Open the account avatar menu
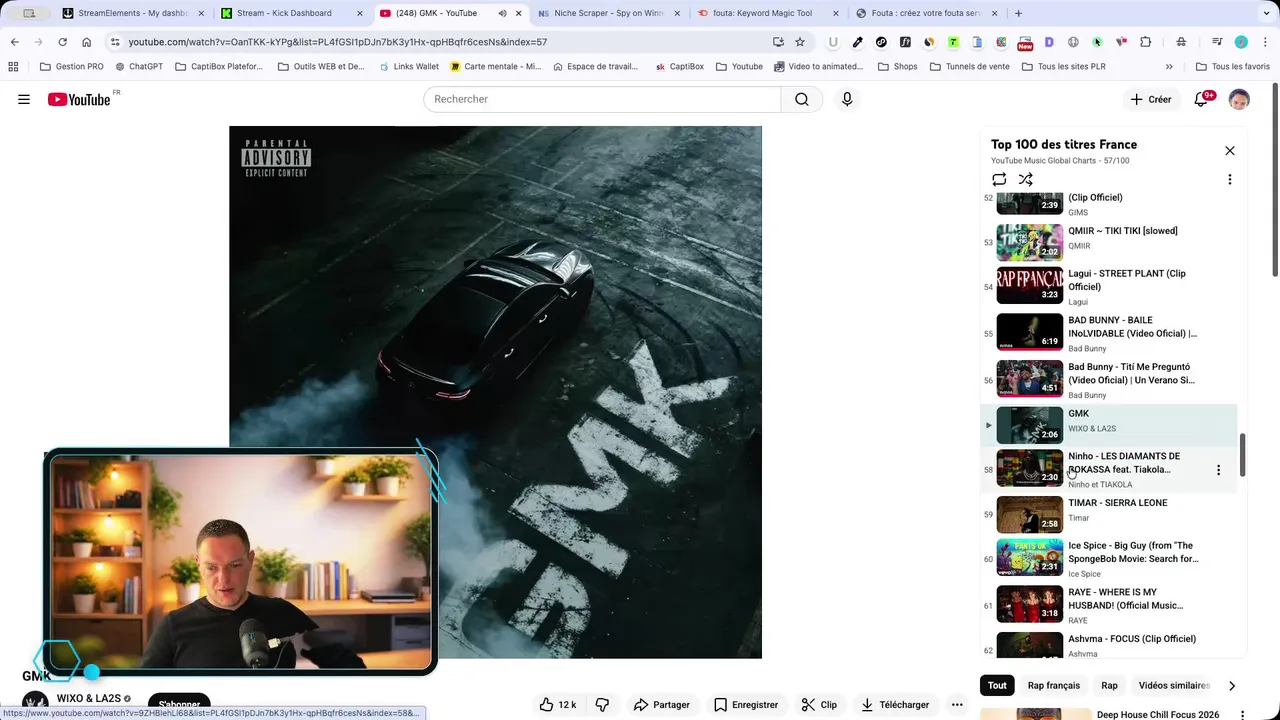The height and width of the screenshot is (720, 1280). 1239,99
